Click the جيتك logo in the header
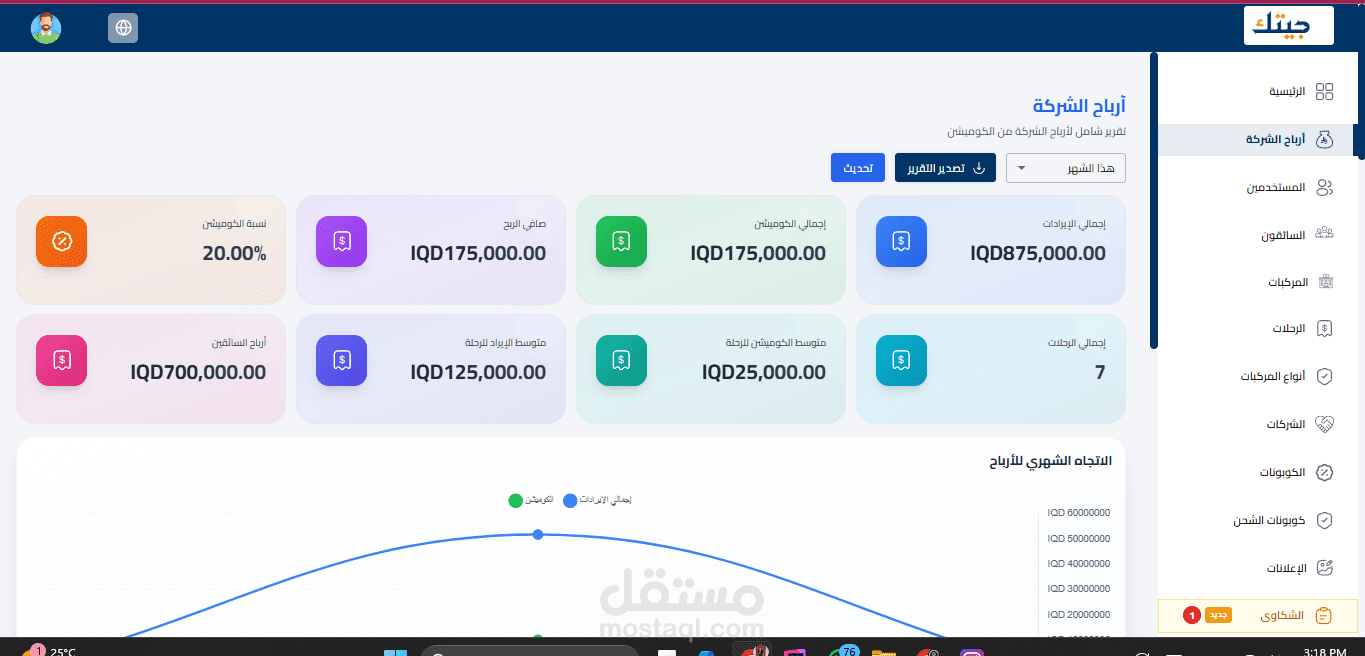Viewport: 1365px width, 656px height. [1289, 25]
